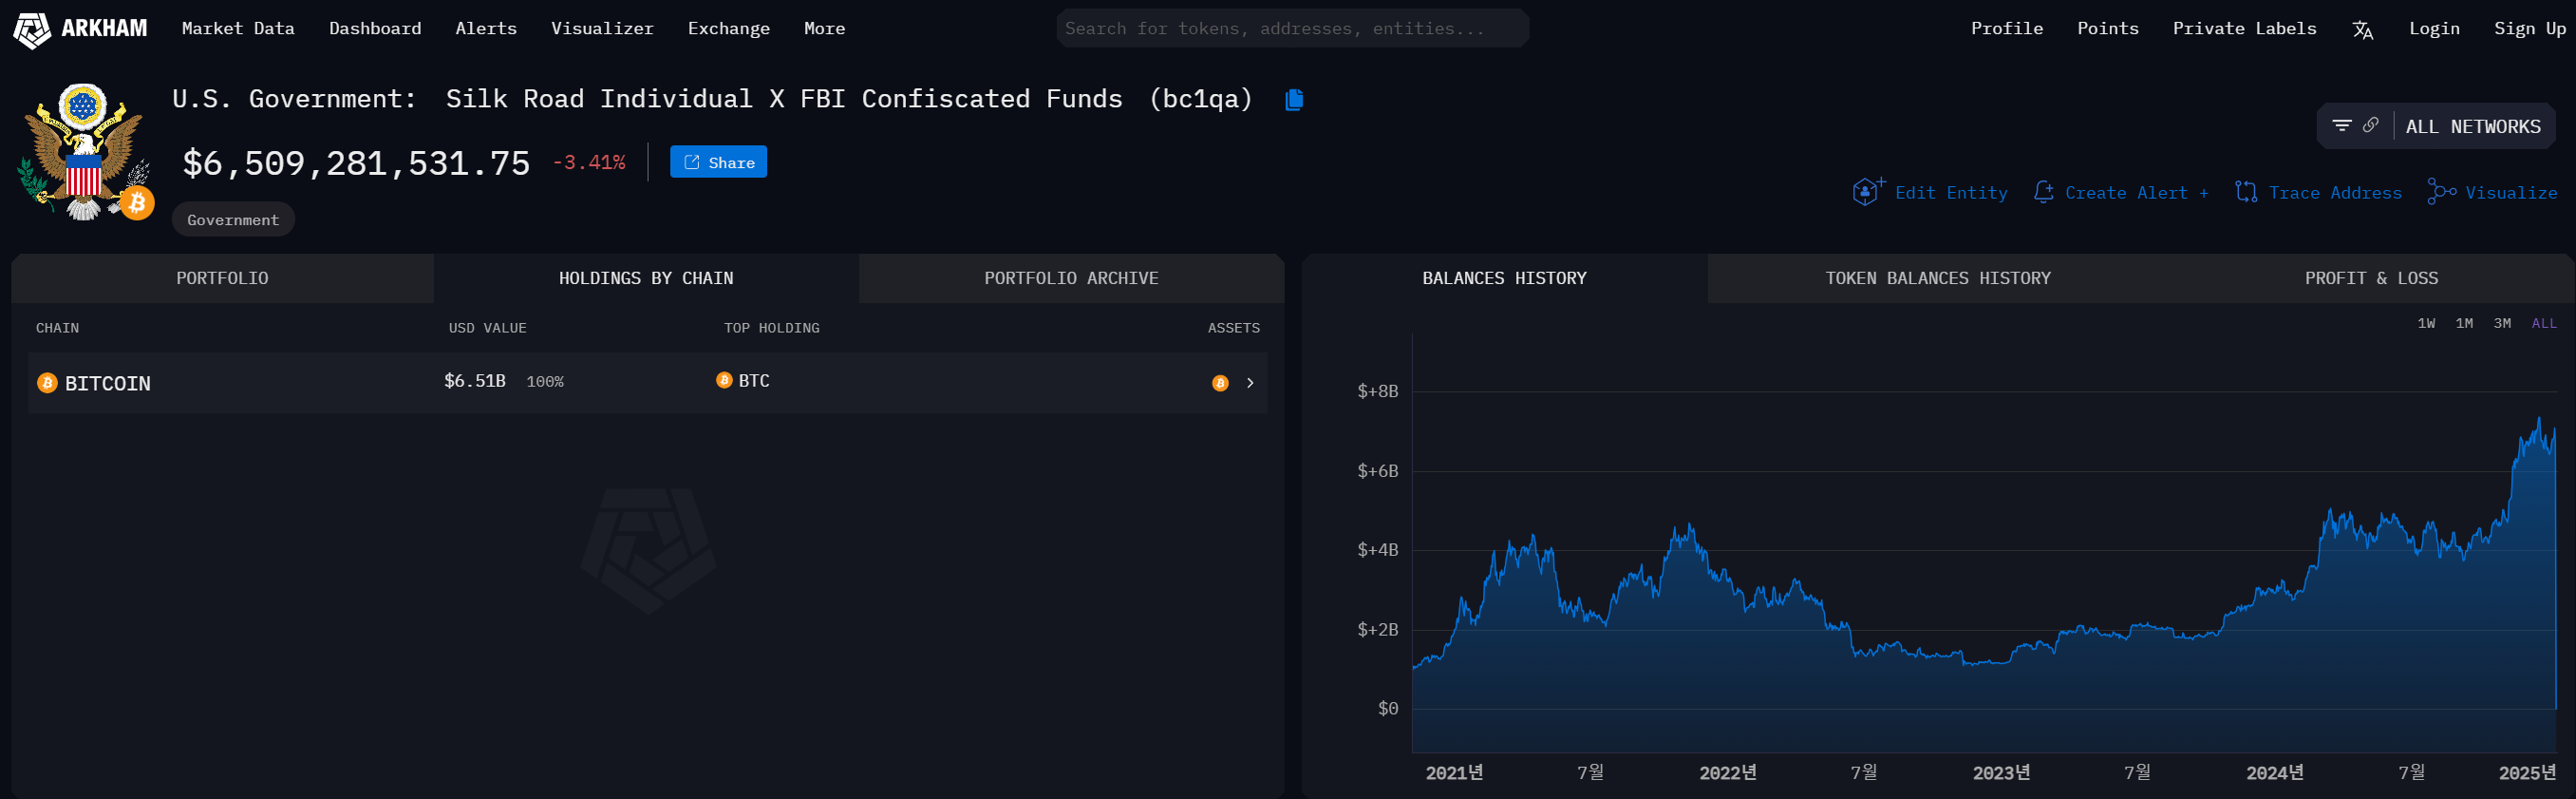Screen dimensions: 2576x799
Task: Open the More menu dropdown
Action: pyautogui.click(x=824, y=29)
